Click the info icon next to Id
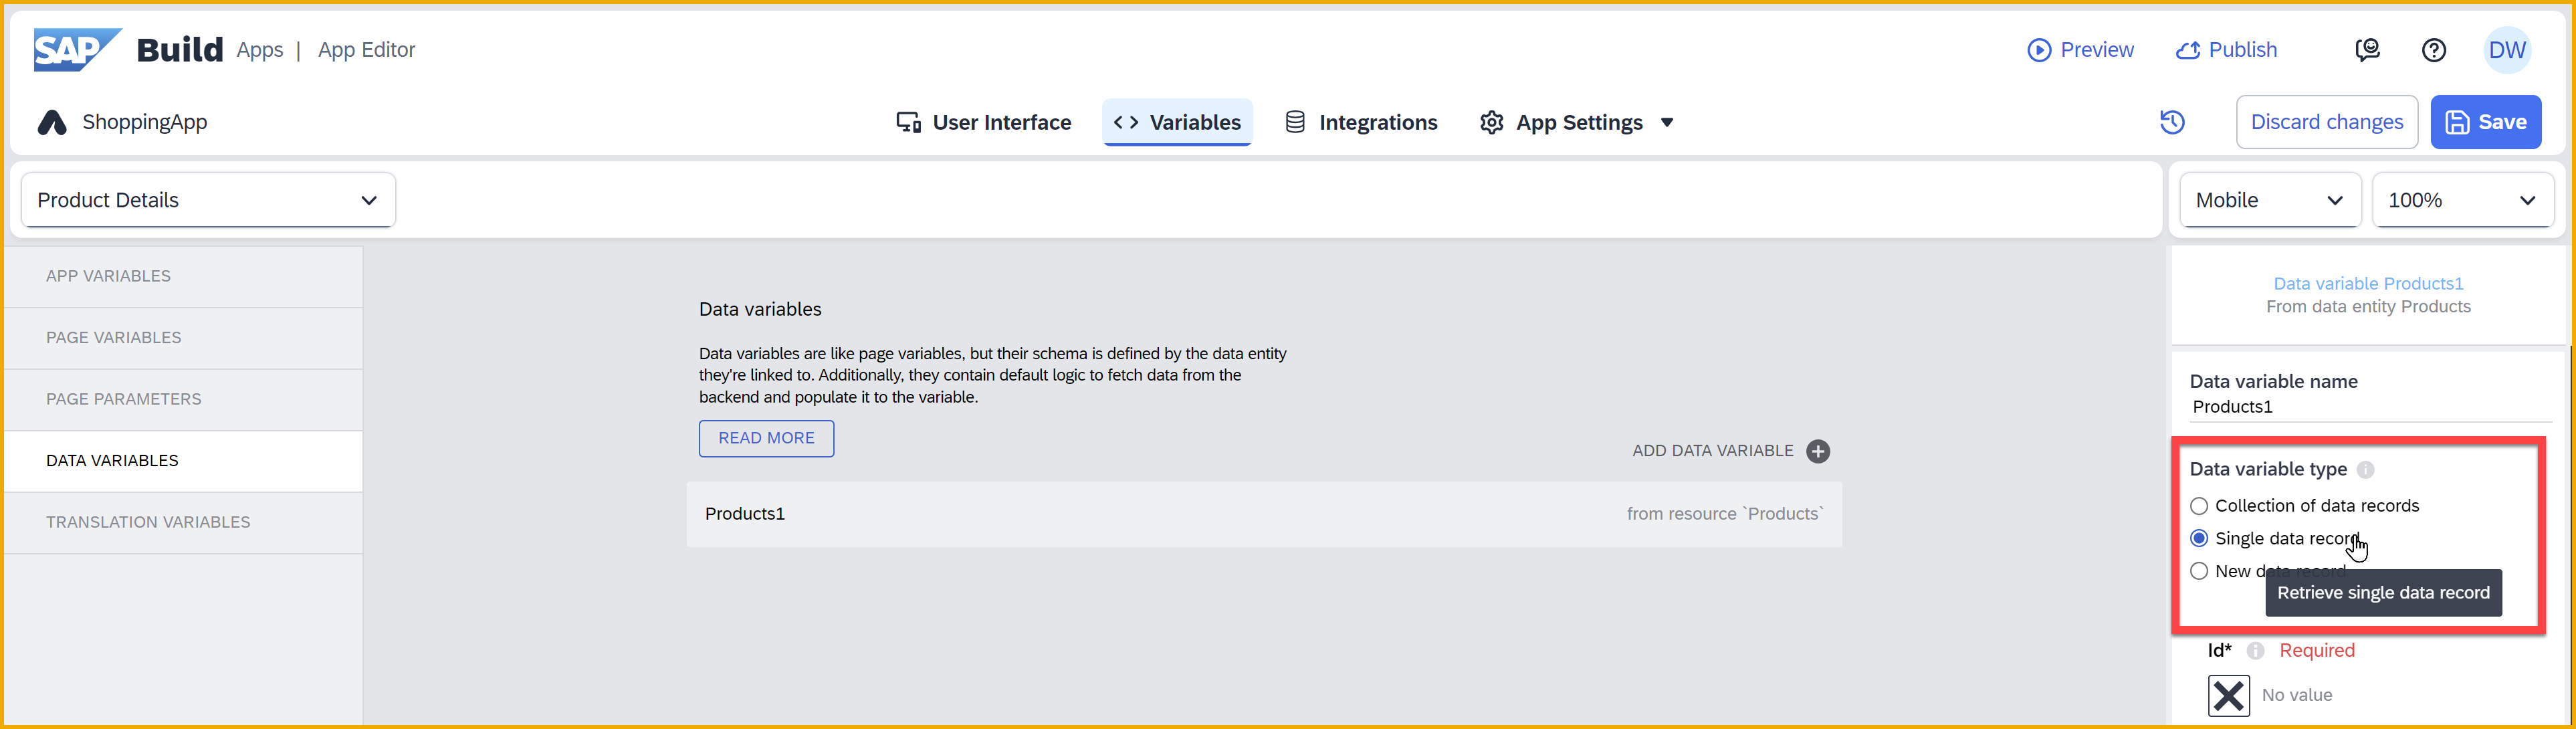This screenshot has width=2576, height=729. point(2255,651)
